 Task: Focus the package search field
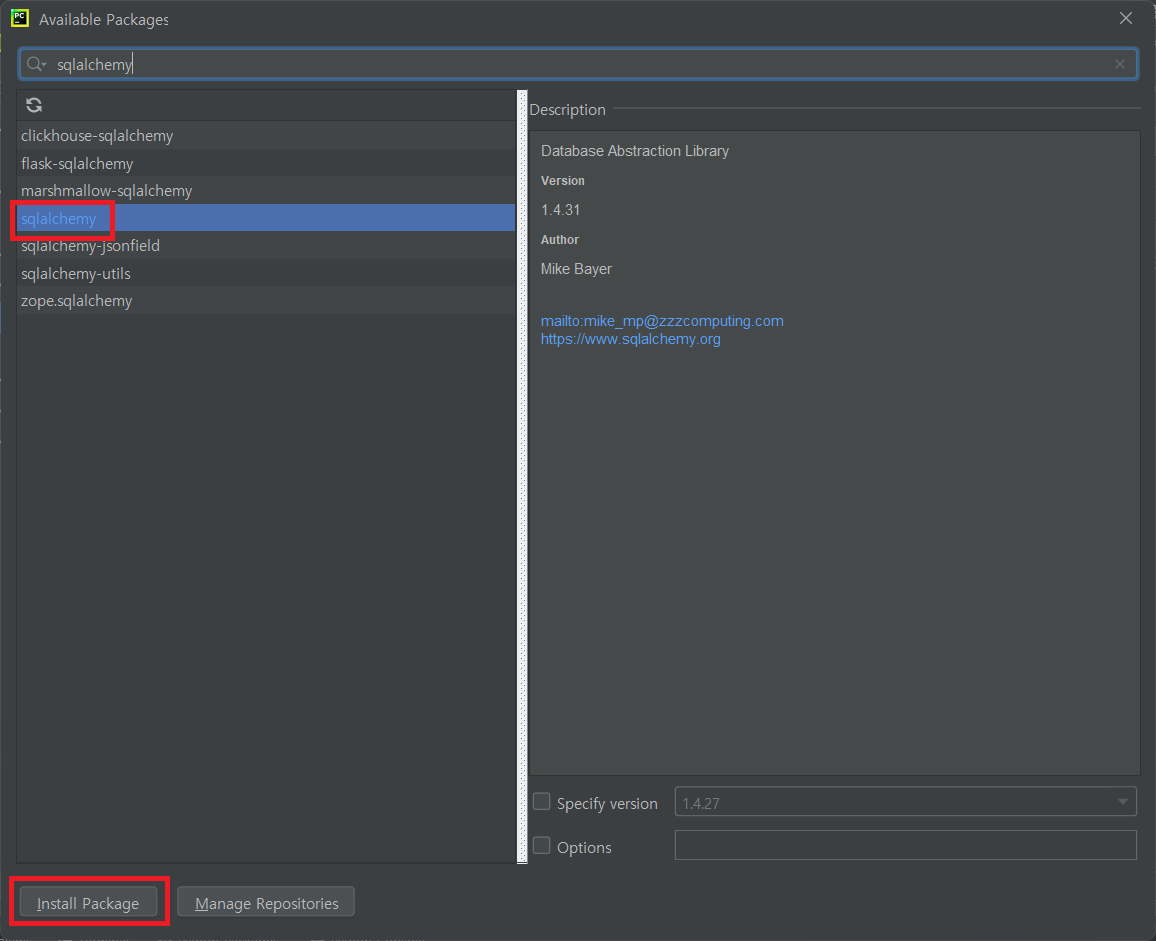(578, 64)
